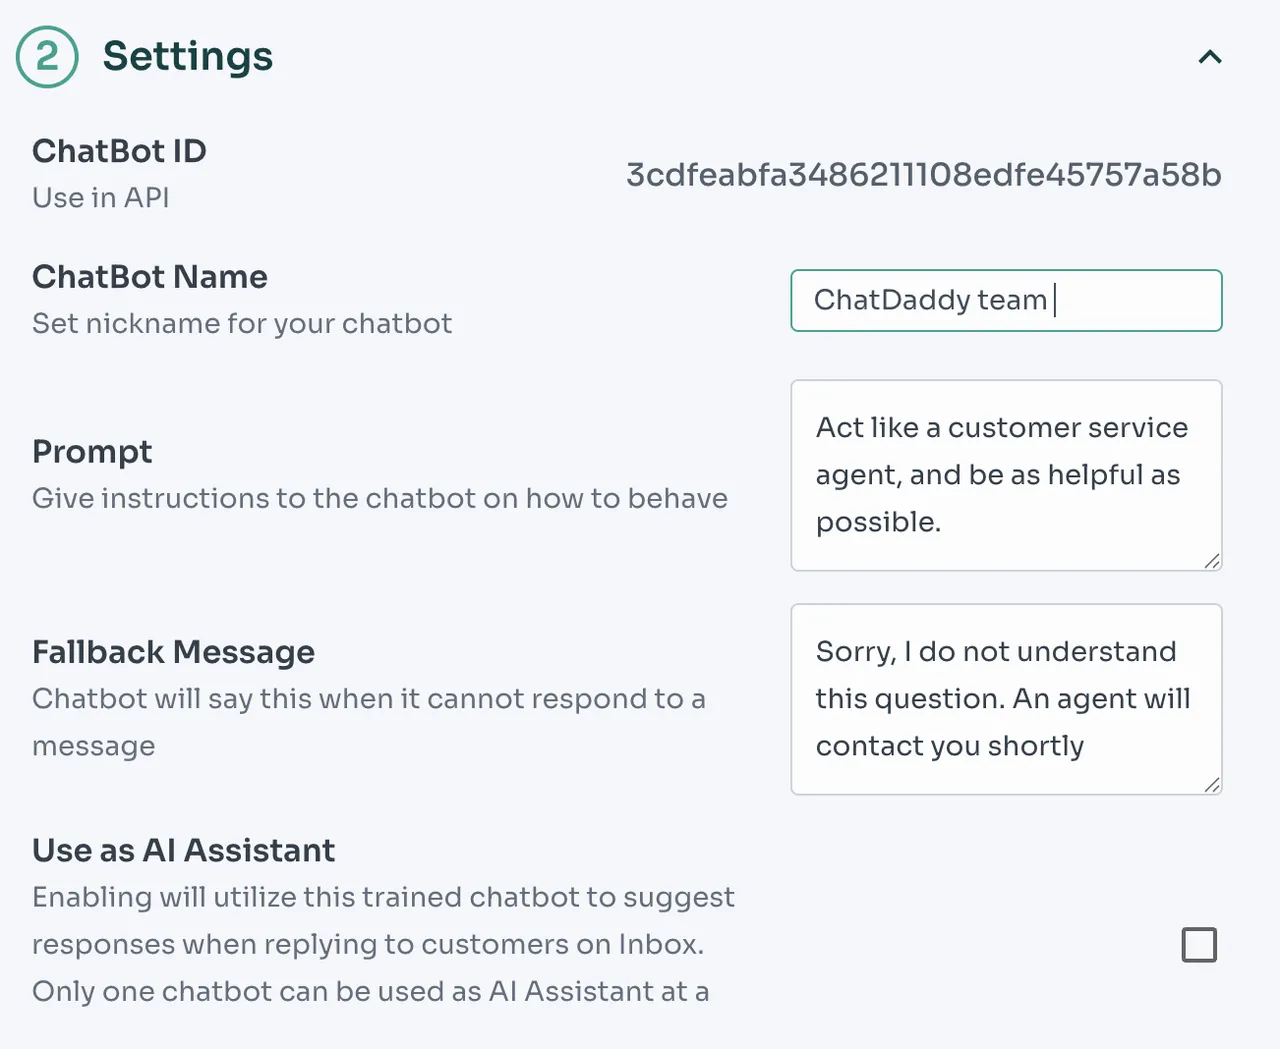Focus the ChatBot Name input field
The height and width of the screenshot is (1049, 1280).
(x=1005, y=300)
